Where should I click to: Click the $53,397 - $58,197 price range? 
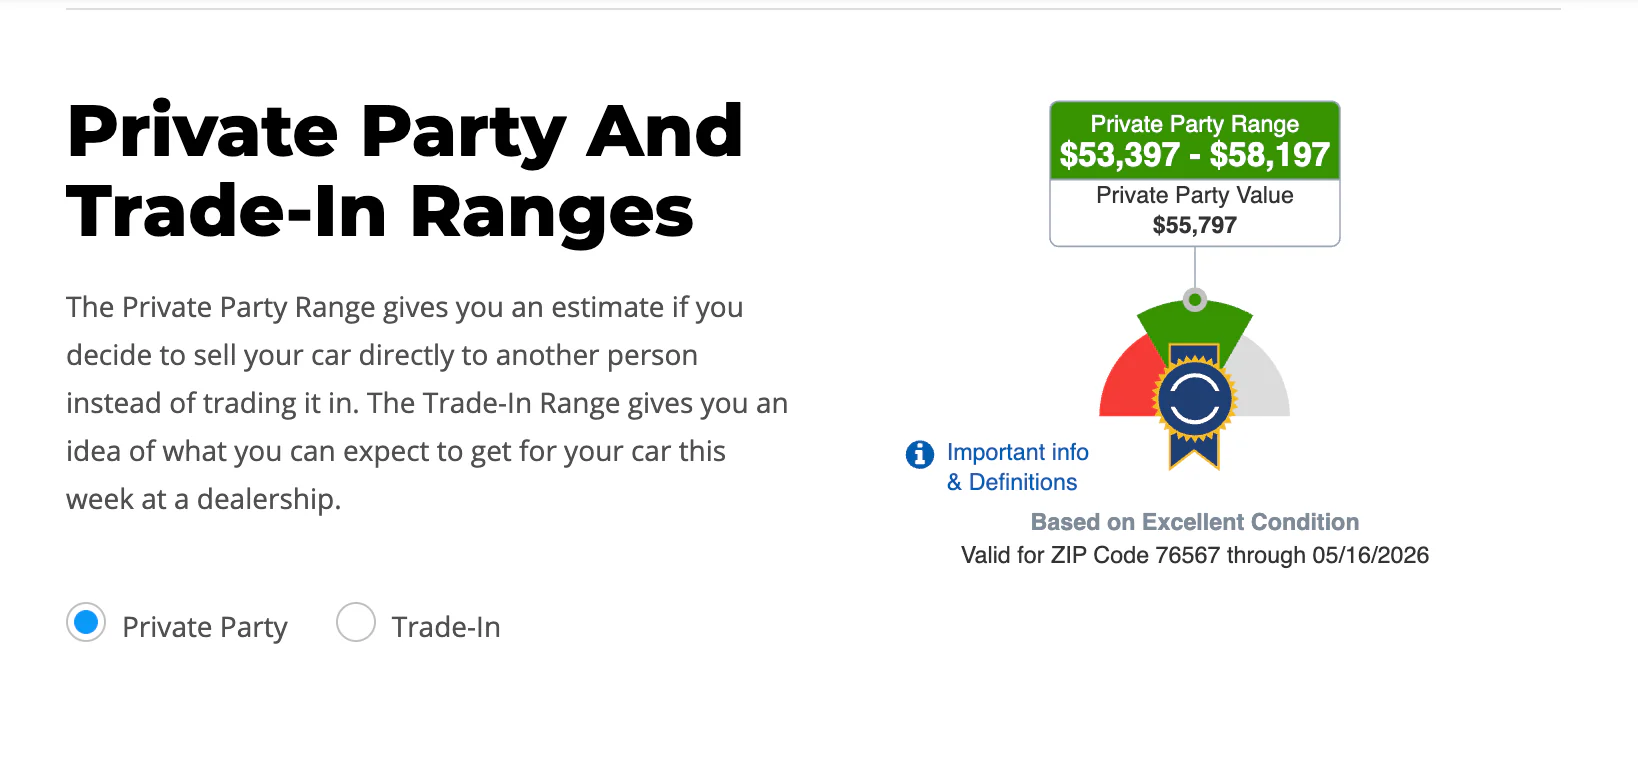coord(1195,155)
